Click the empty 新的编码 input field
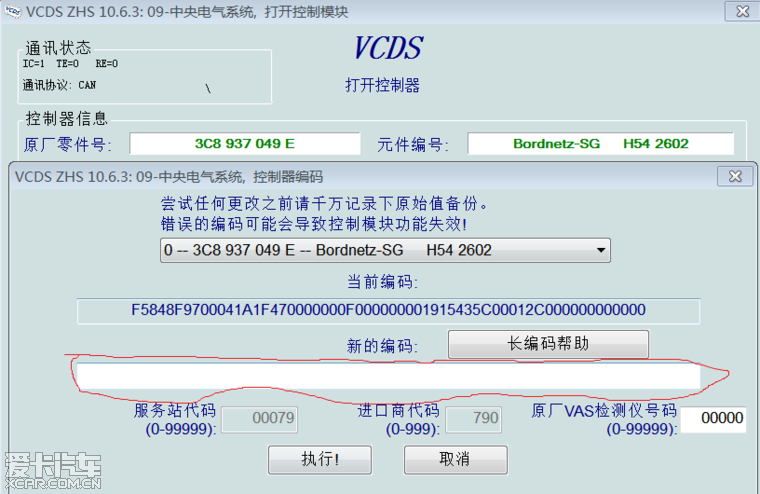Image resolution: width=760 pixels, height=494 pixels. 388,376
